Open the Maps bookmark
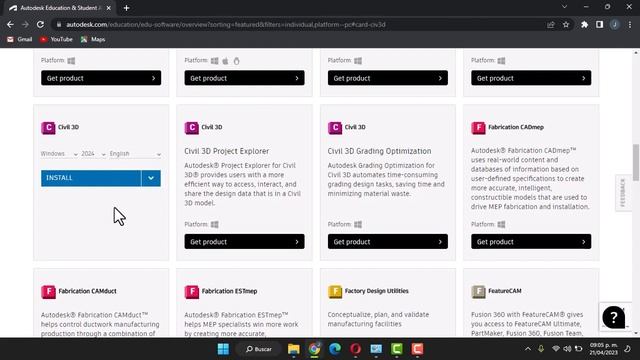The height and width of the screenshot is (360, 640). click(93, 39)
